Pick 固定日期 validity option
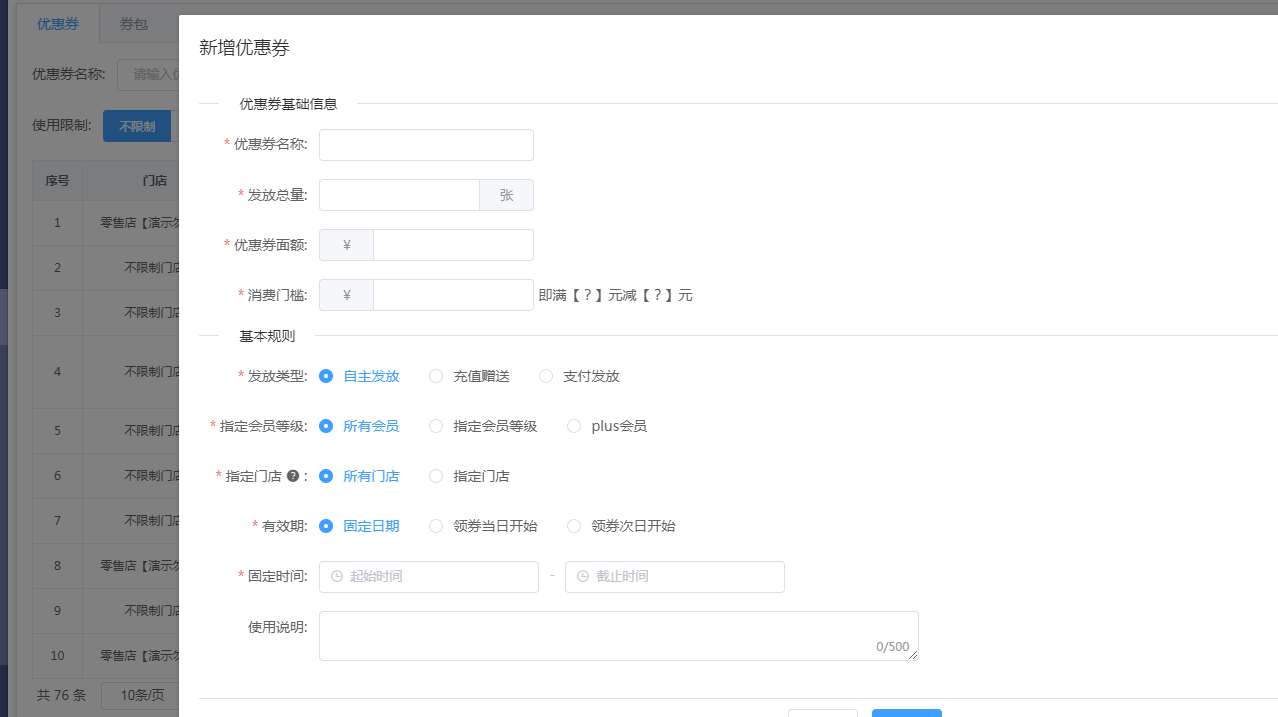 (x=359, y=526)
